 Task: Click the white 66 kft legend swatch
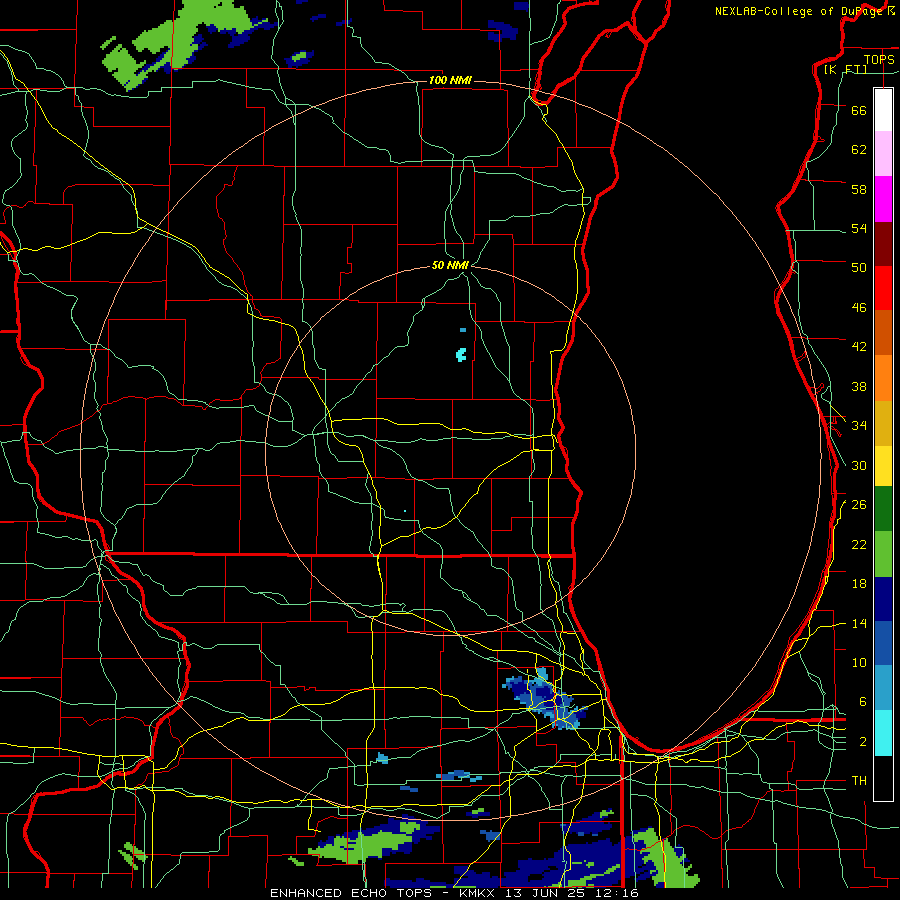pyautogui.click(x=883, y=110)
